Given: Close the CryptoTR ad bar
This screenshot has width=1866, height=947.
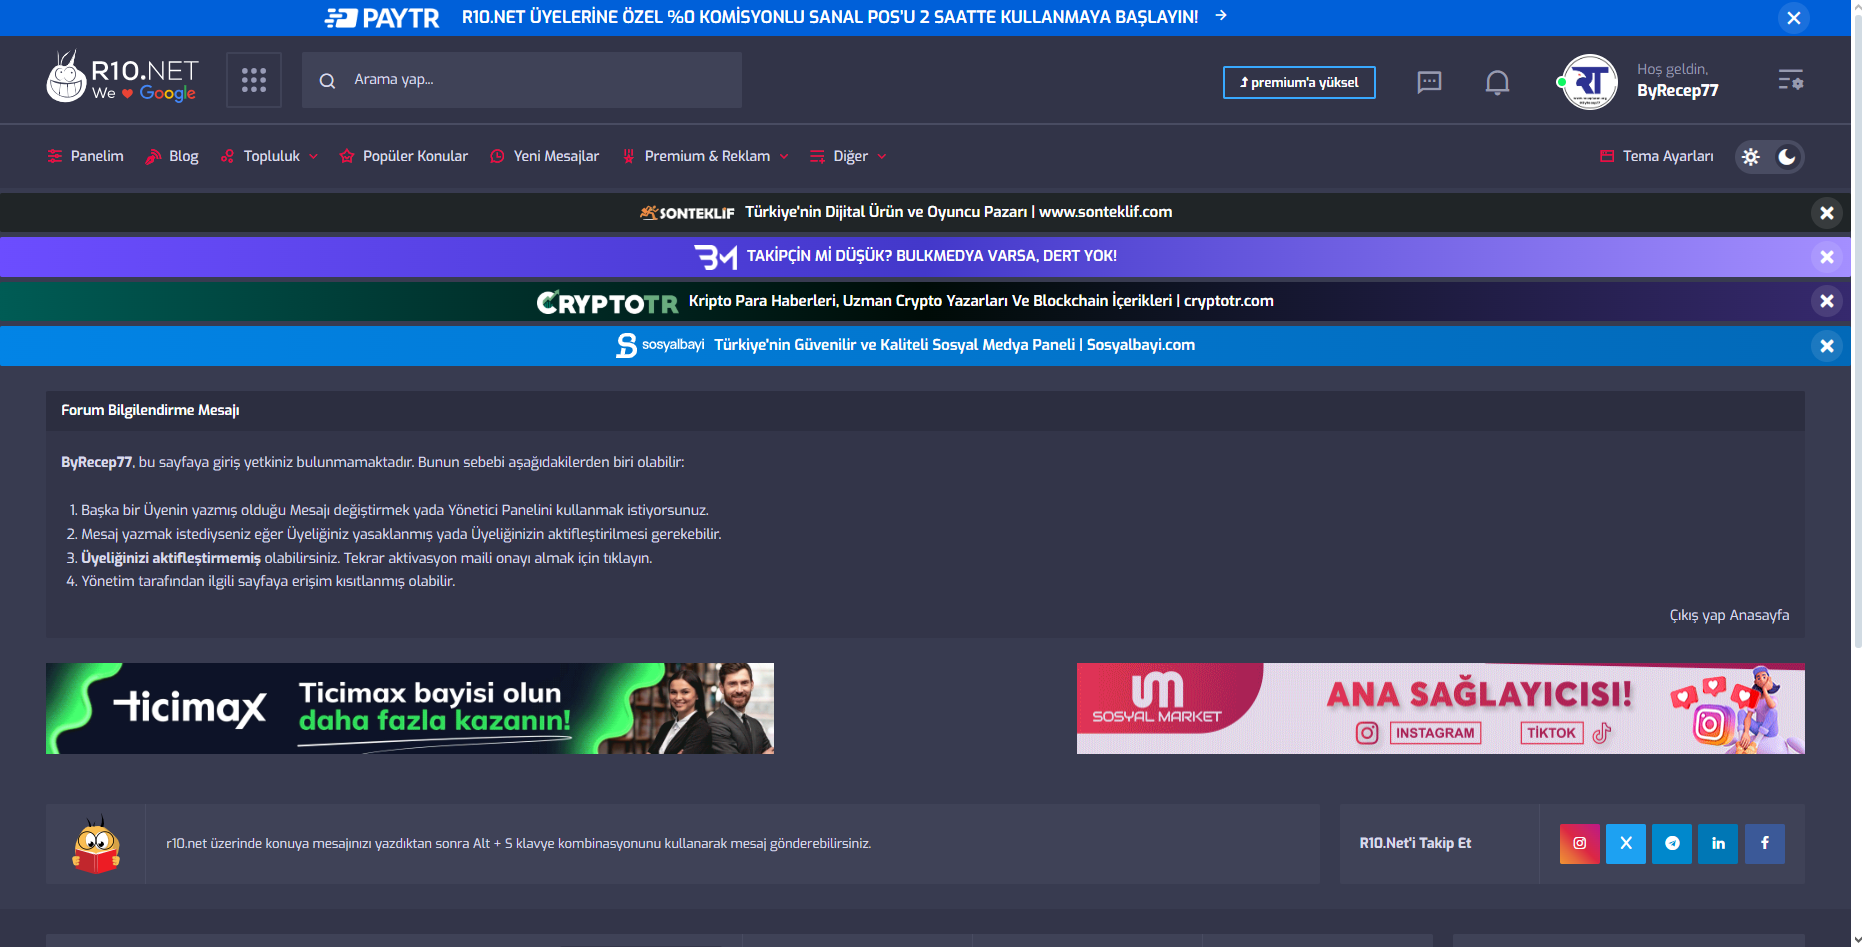Looking at the screenshot, I should (1827, 301).
